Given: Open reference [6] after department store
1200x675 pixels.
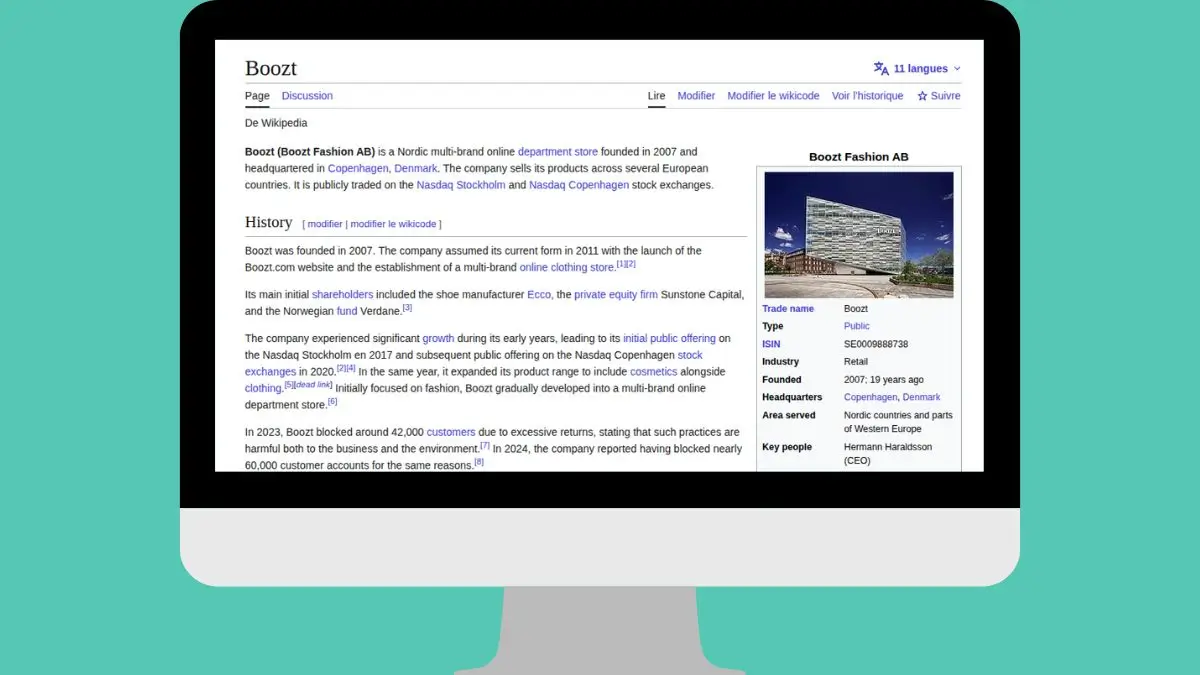Looking at the screenshot, I should 332,401.
